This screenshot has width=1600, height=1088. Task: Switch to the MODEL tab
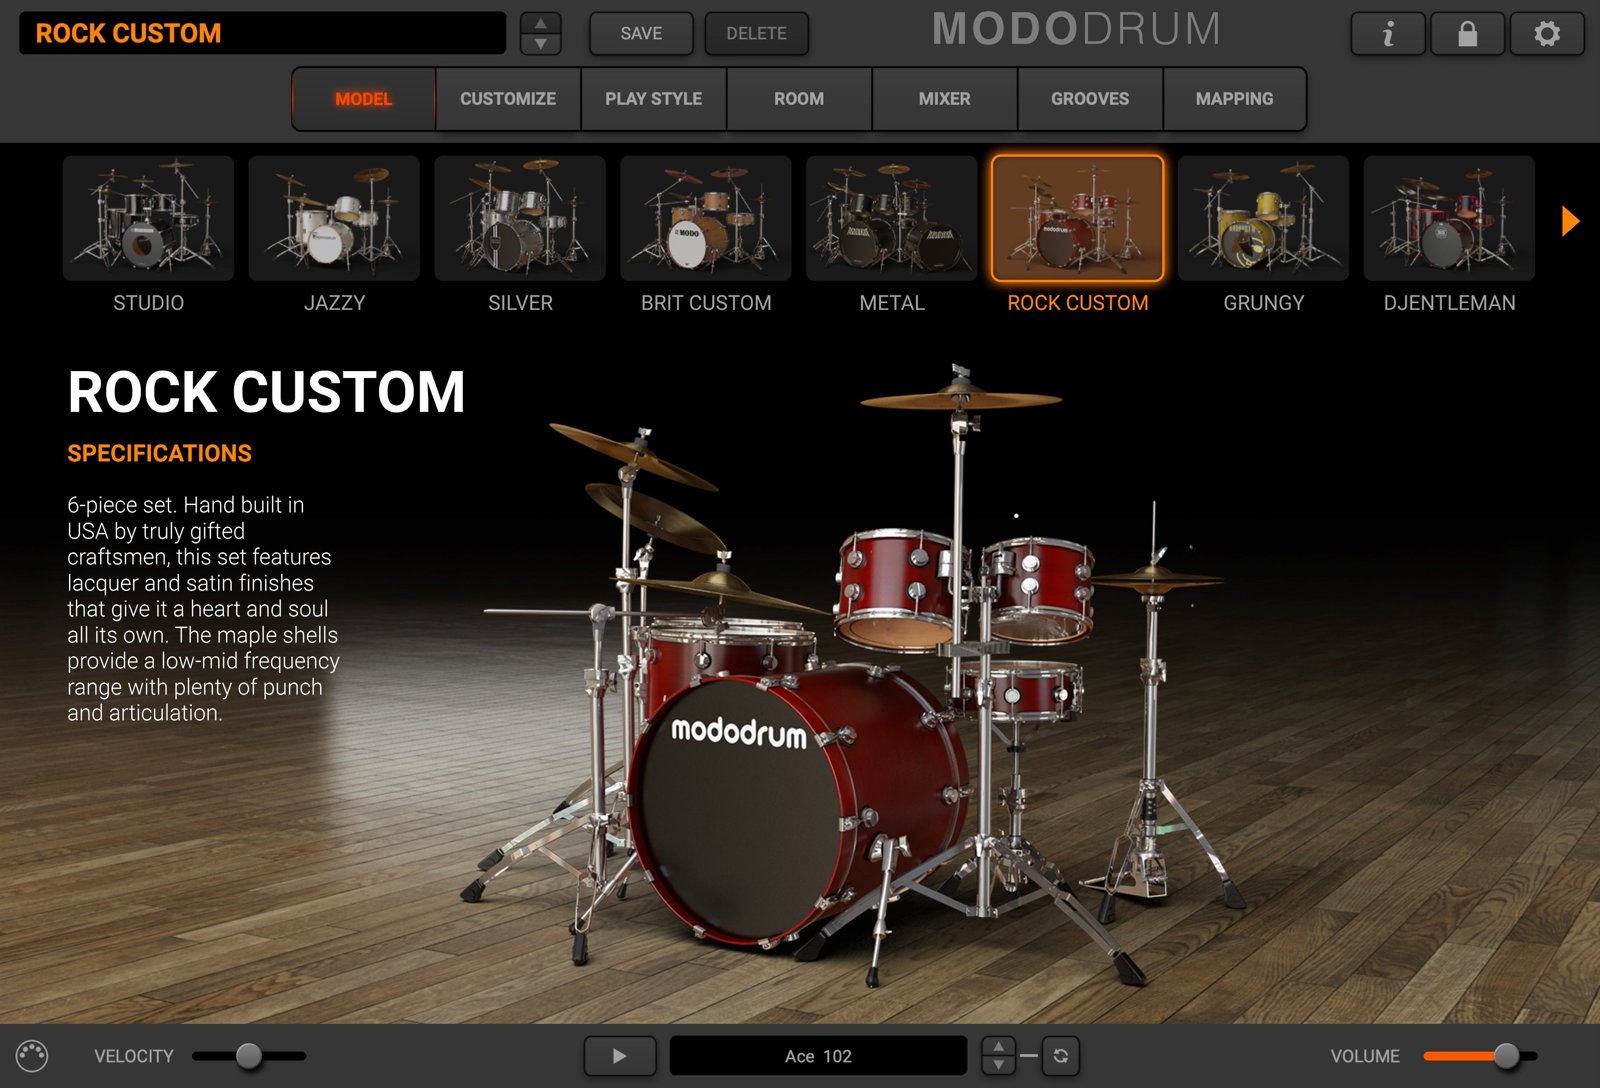click(x=364, y=99)
